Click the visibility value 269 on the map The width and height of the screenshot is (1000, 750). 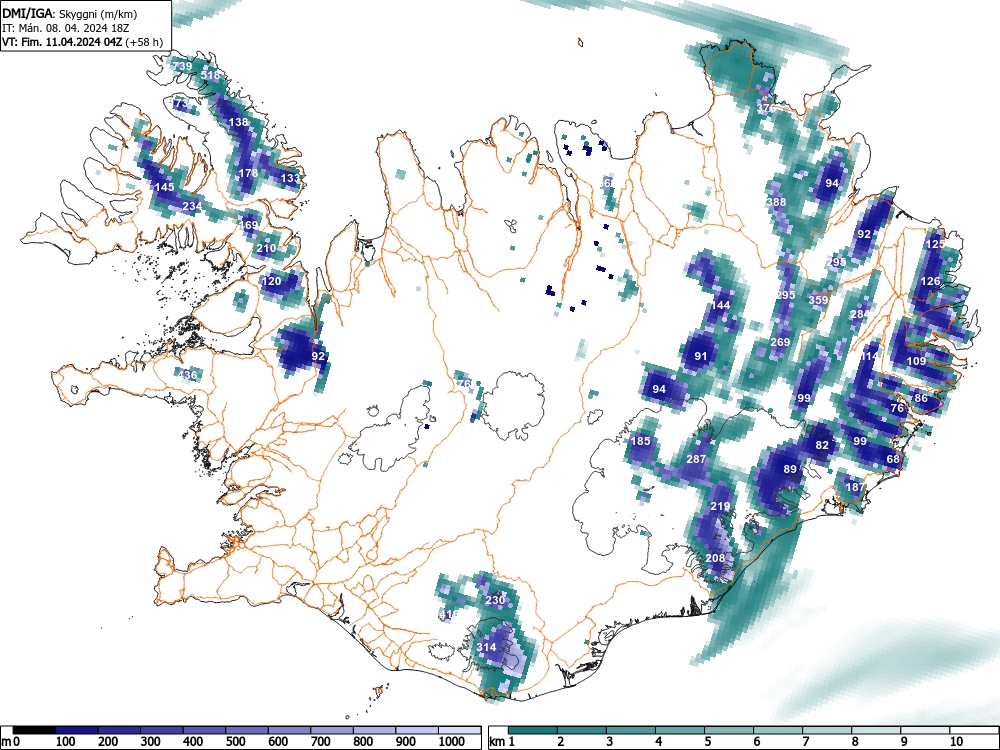click(781, 342)
